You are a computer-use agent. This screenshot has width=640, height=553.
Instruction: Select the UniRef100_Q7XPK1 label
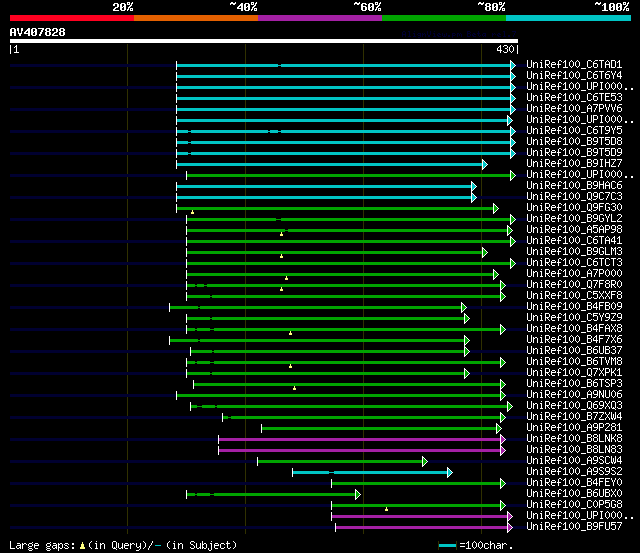(574, 373)
